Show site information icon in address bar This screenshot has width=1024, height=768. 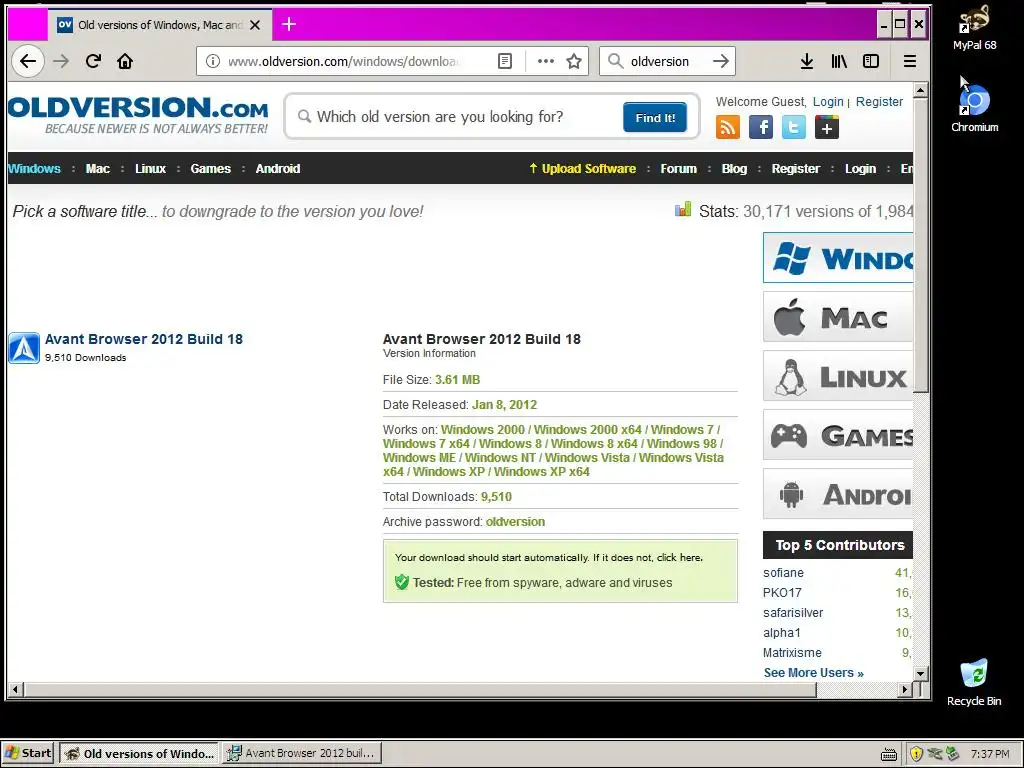click(x=213, y=61)
